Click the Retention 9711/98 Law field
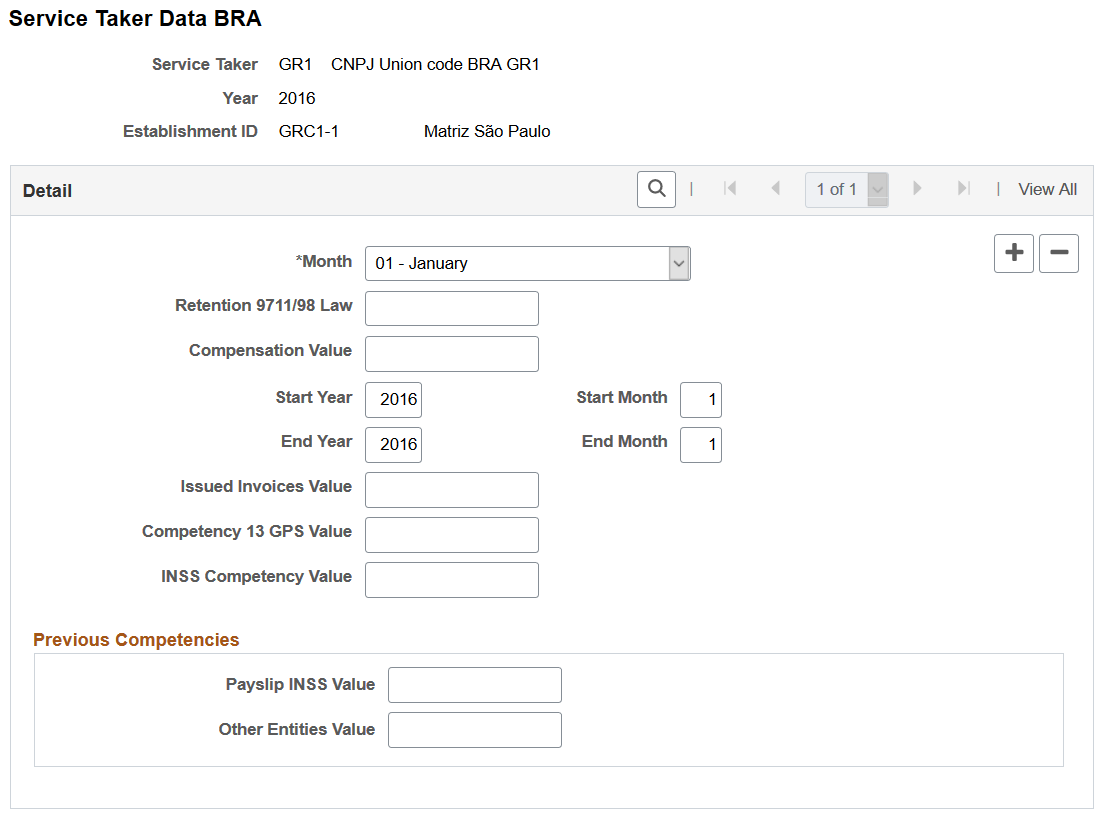The height and width of the screenshot is (813, 1100). click(451, 308)
